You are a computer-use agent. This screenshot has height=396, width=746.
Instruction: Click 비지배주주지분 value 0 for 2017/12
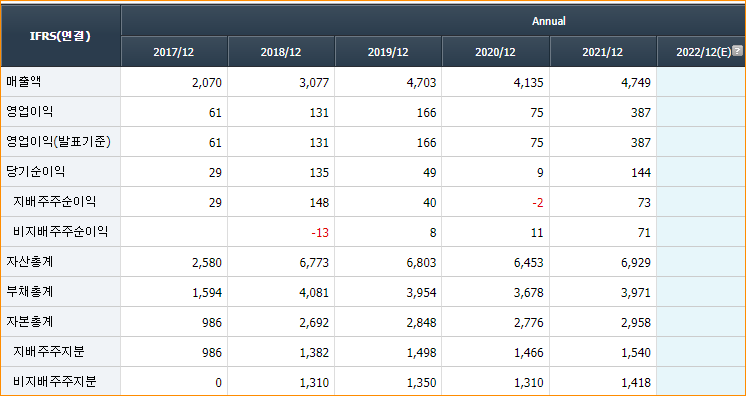tap(218, 383)
